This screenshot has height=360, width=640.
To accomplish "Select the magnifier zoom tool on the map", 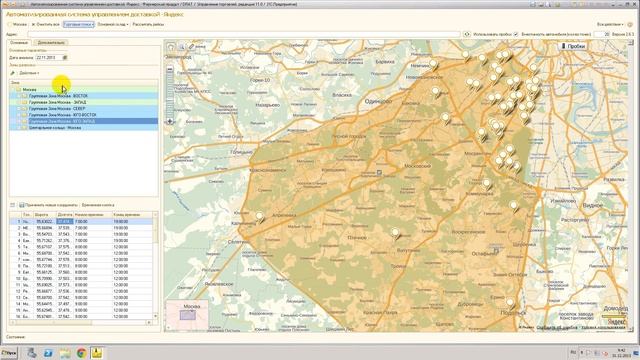I will click(182, 47).
